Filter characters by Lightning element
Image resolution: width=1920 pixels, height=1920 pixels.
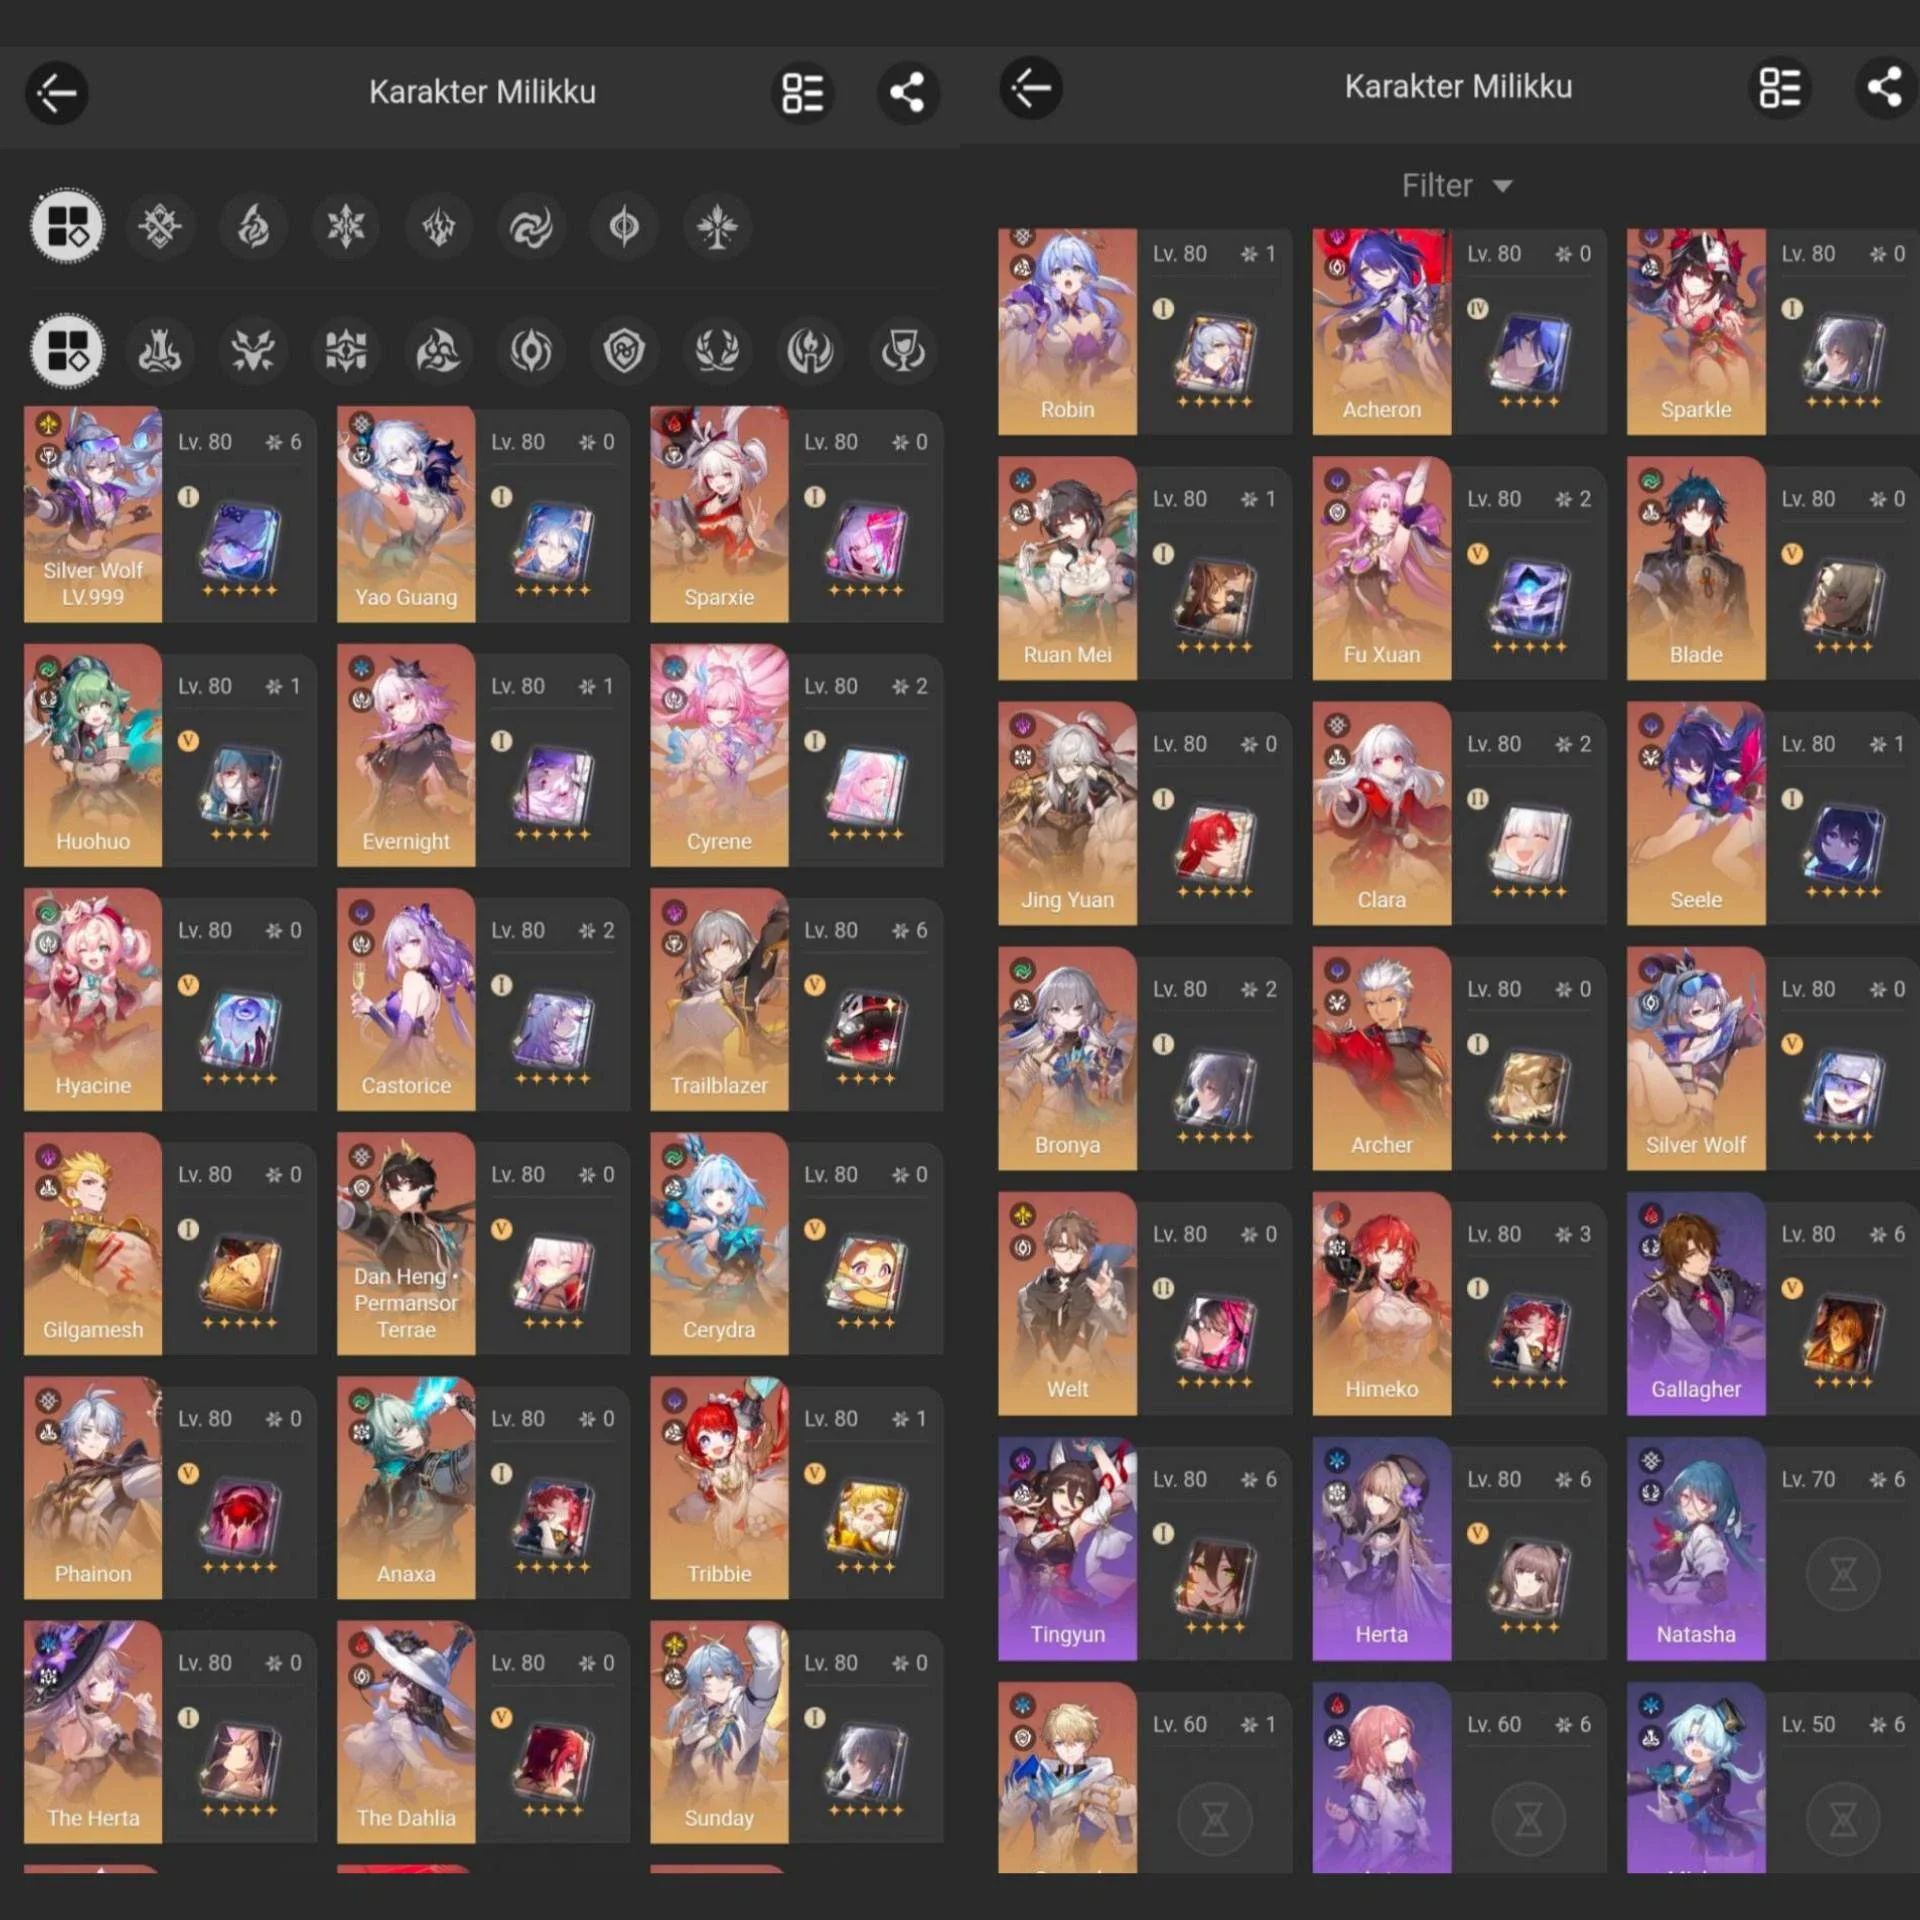tap(439, 226)
